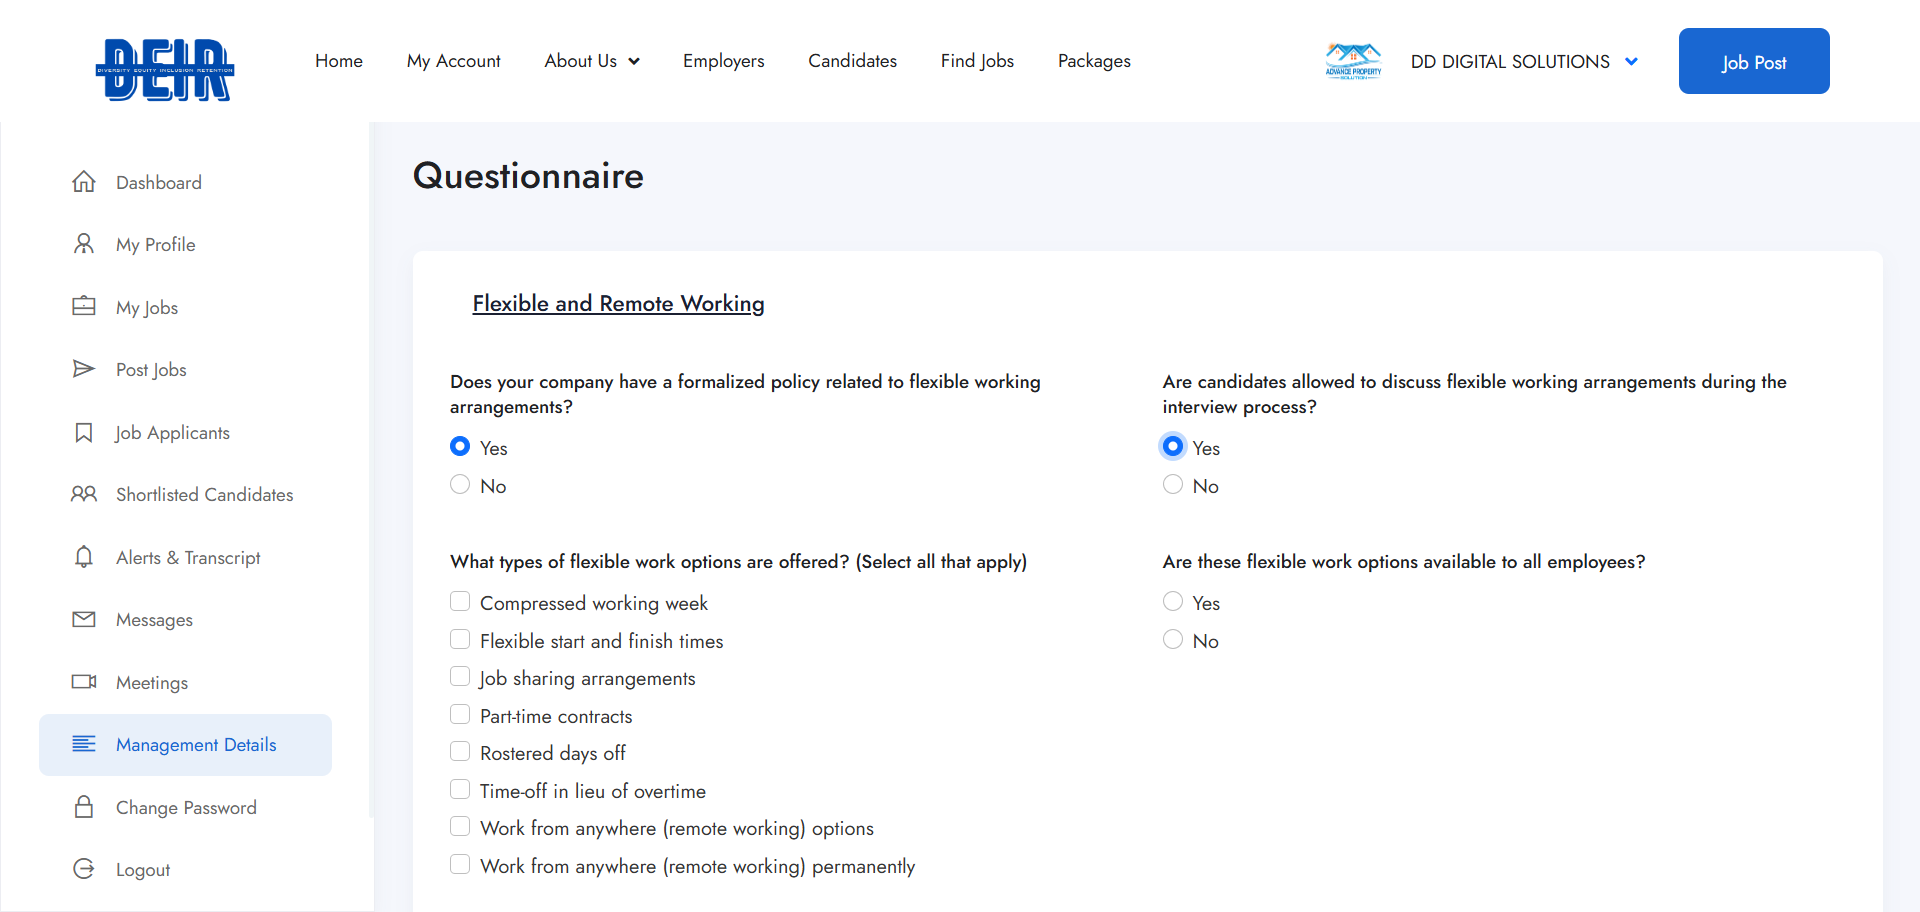Click the Change Password lock icon
The width and height of the screenshot is (1920, 912).
[84, 807]
